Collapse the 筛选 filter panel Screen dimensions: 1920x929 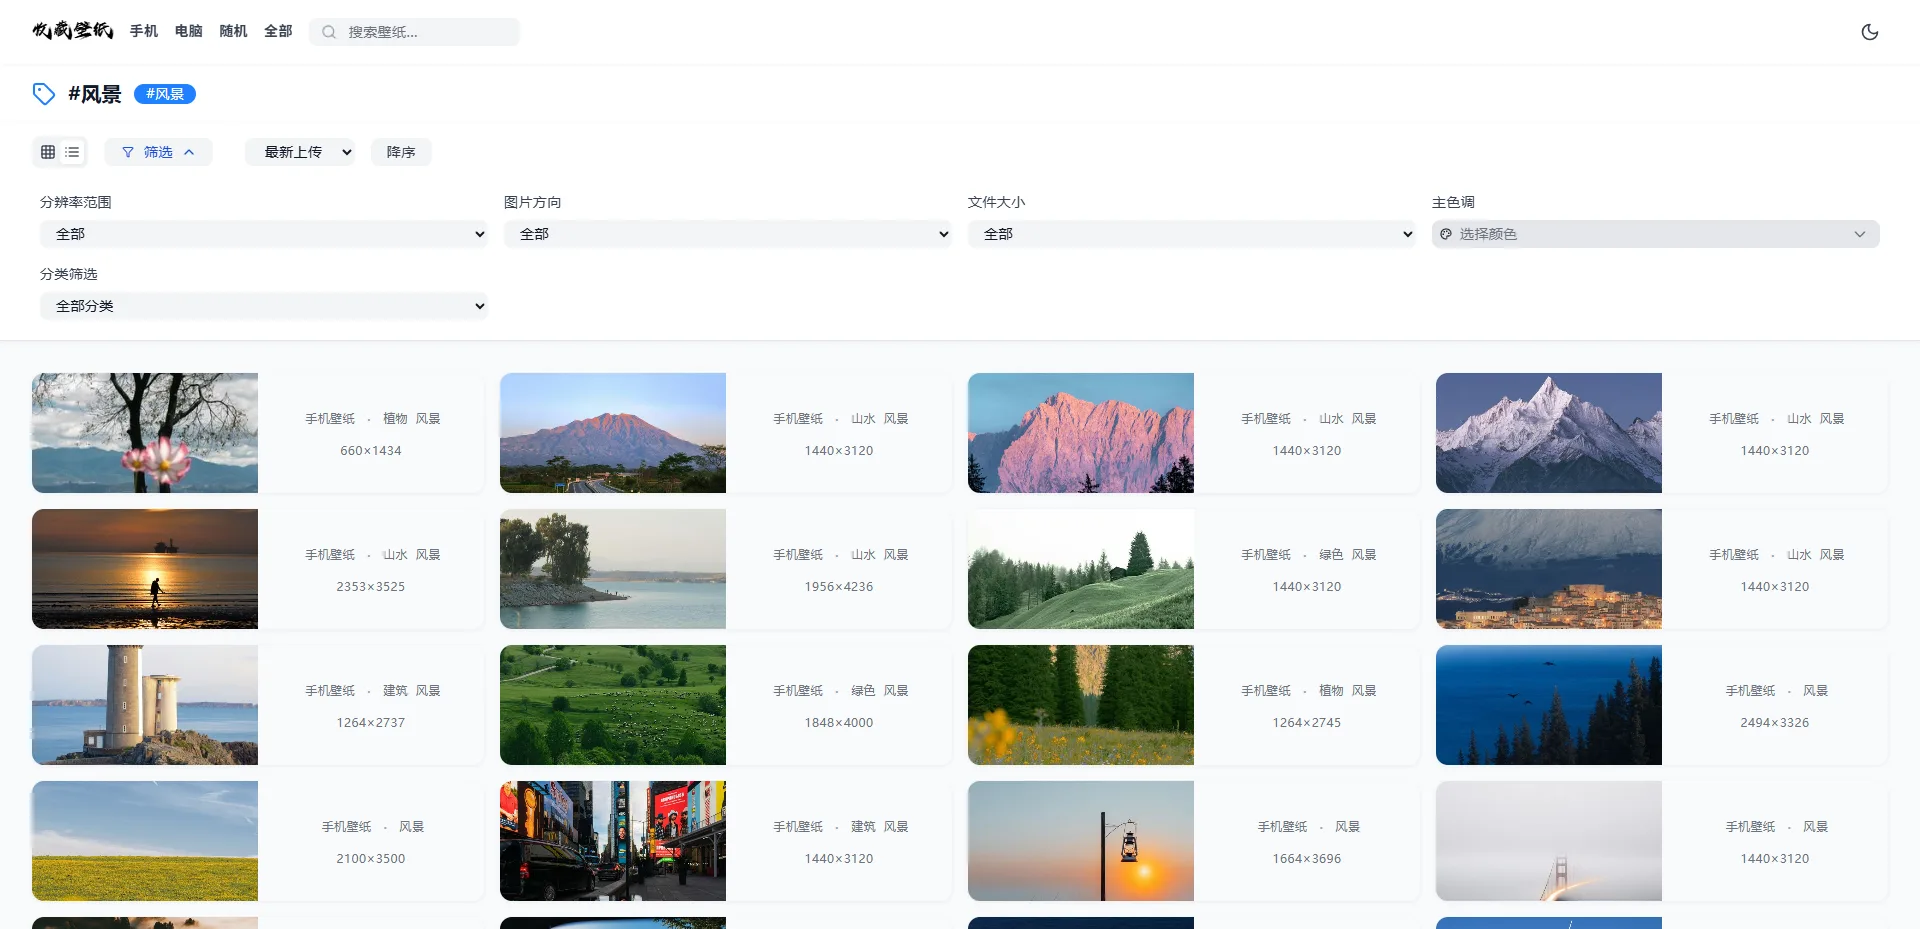click(158, 152)
